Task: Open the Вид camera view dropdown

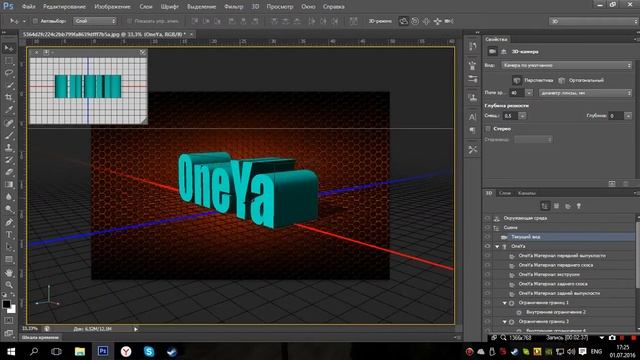Action: pos(567,65)
